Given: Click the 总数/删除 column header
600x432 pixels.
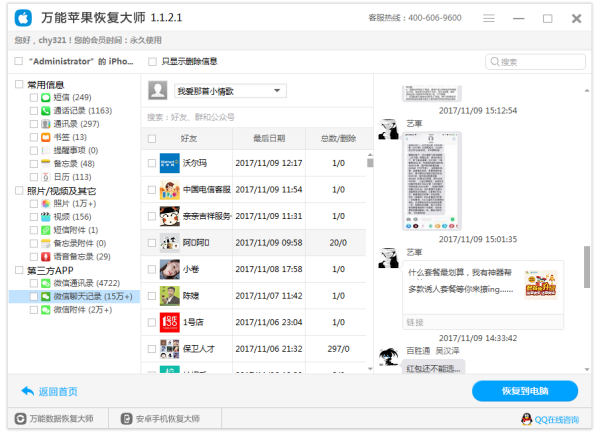Looking at the screenshot, I should coord(338,139).
